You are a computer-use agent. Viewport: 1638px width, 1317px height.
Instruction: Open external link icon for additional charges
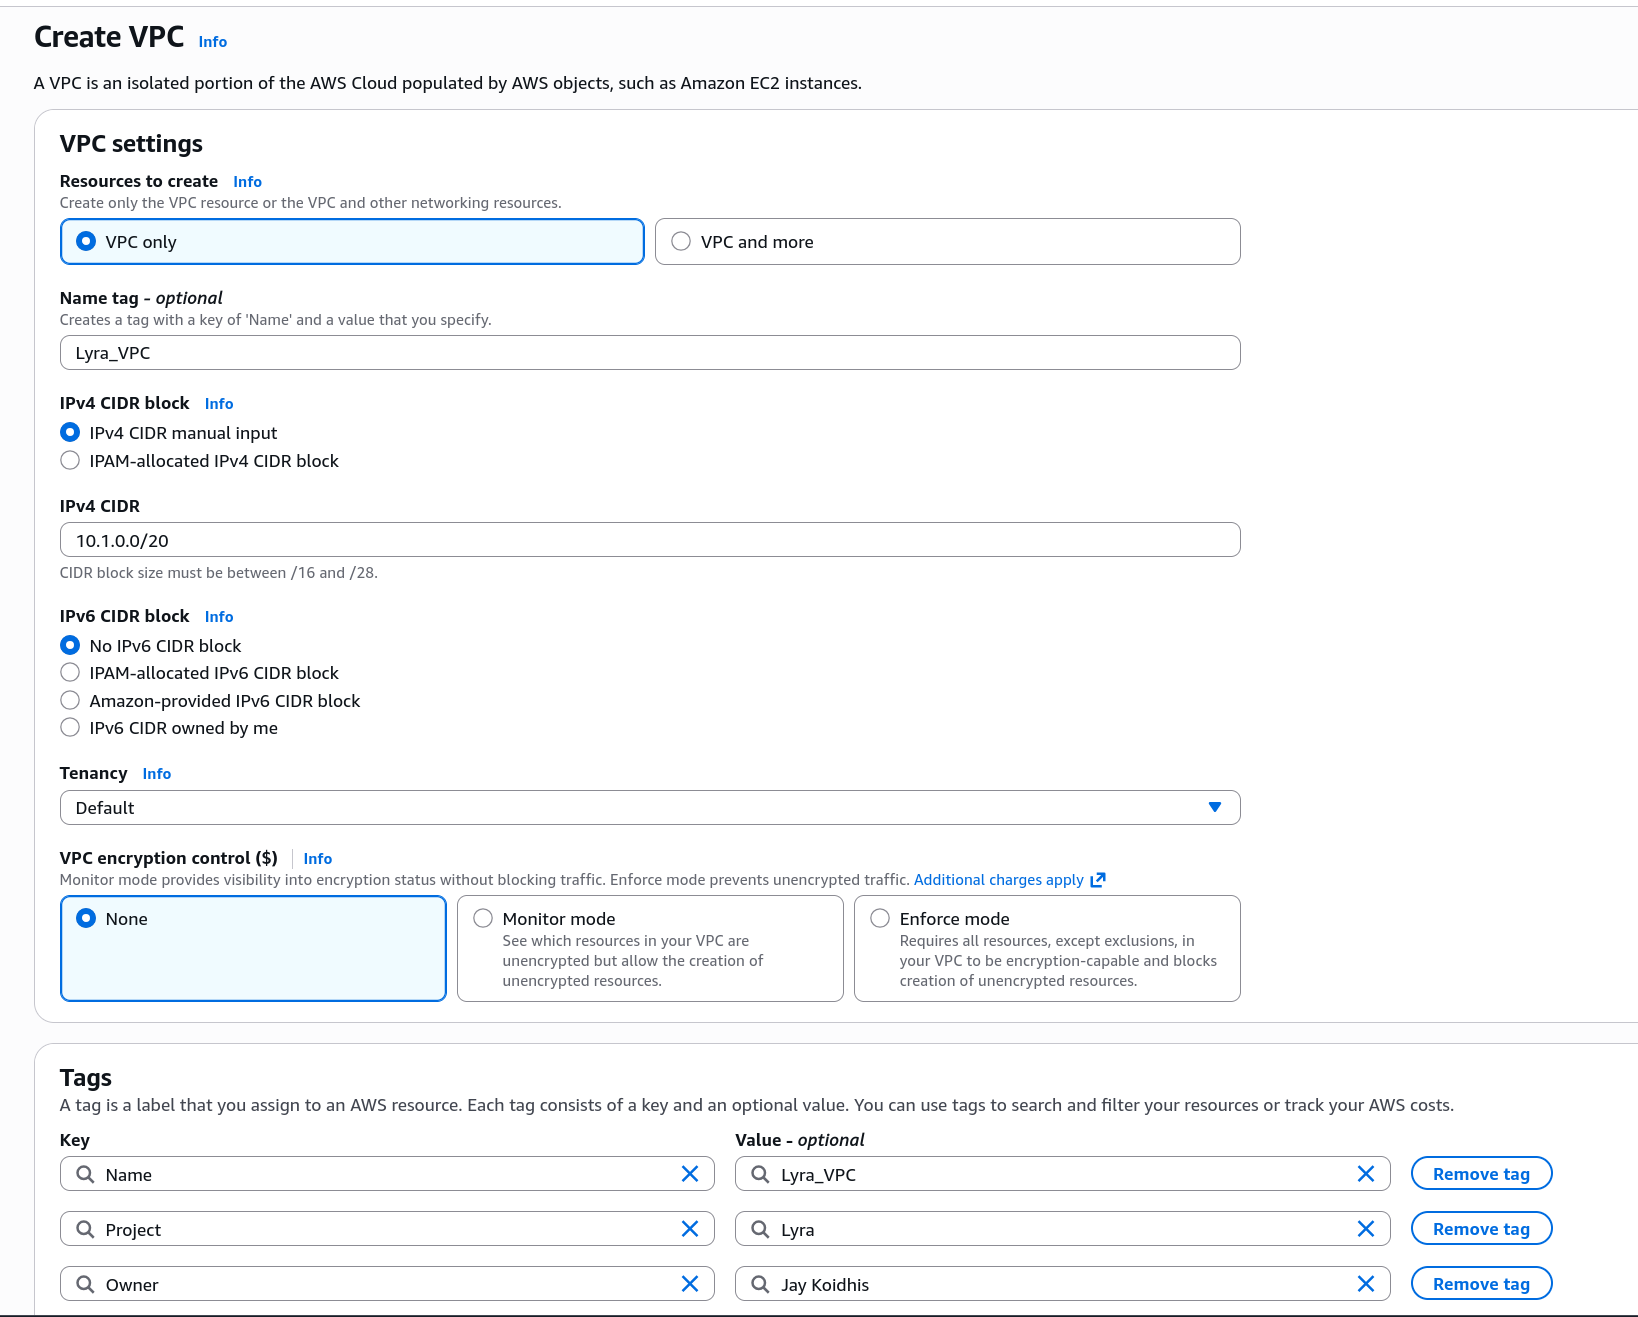click(x=1098, y=880)
